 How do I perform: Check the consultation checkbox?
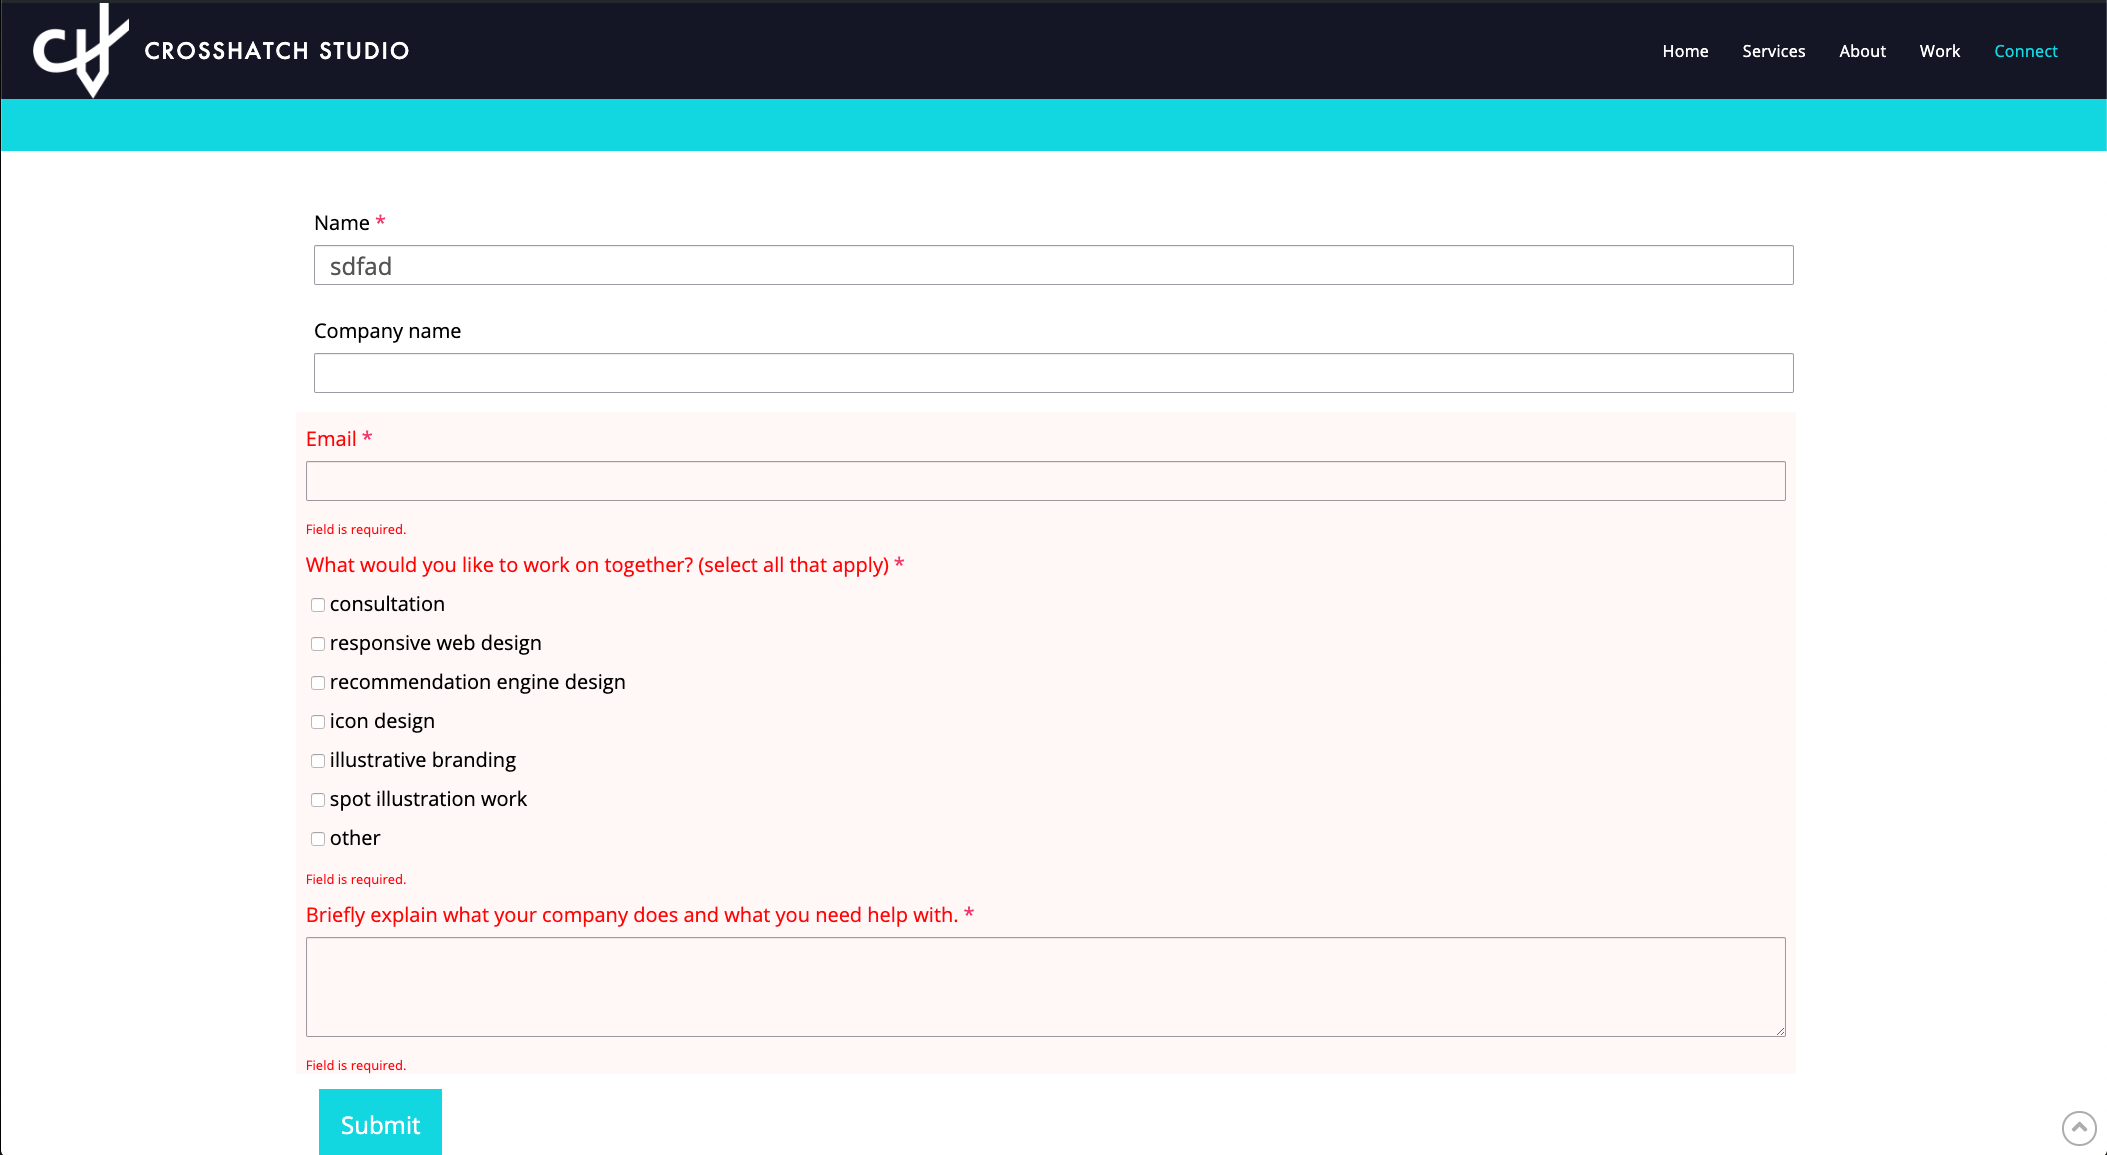(318, 605)
